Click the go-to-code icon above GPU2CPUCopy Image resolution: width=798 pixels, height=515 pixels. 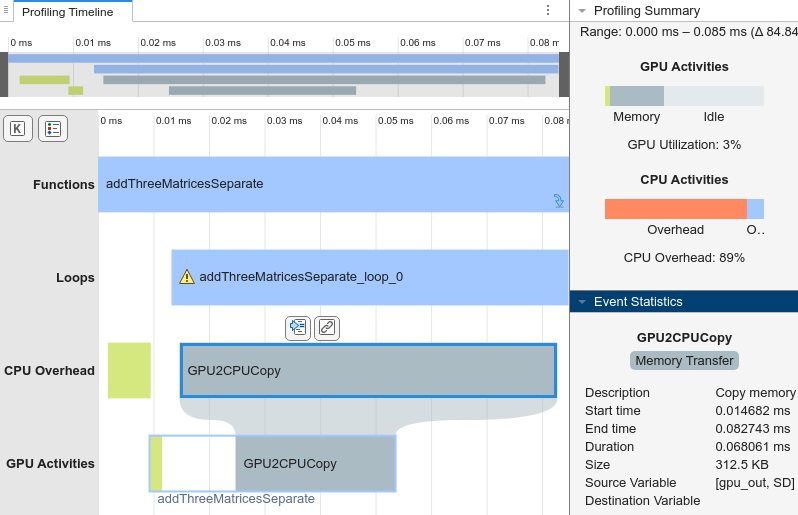[297, 328]
